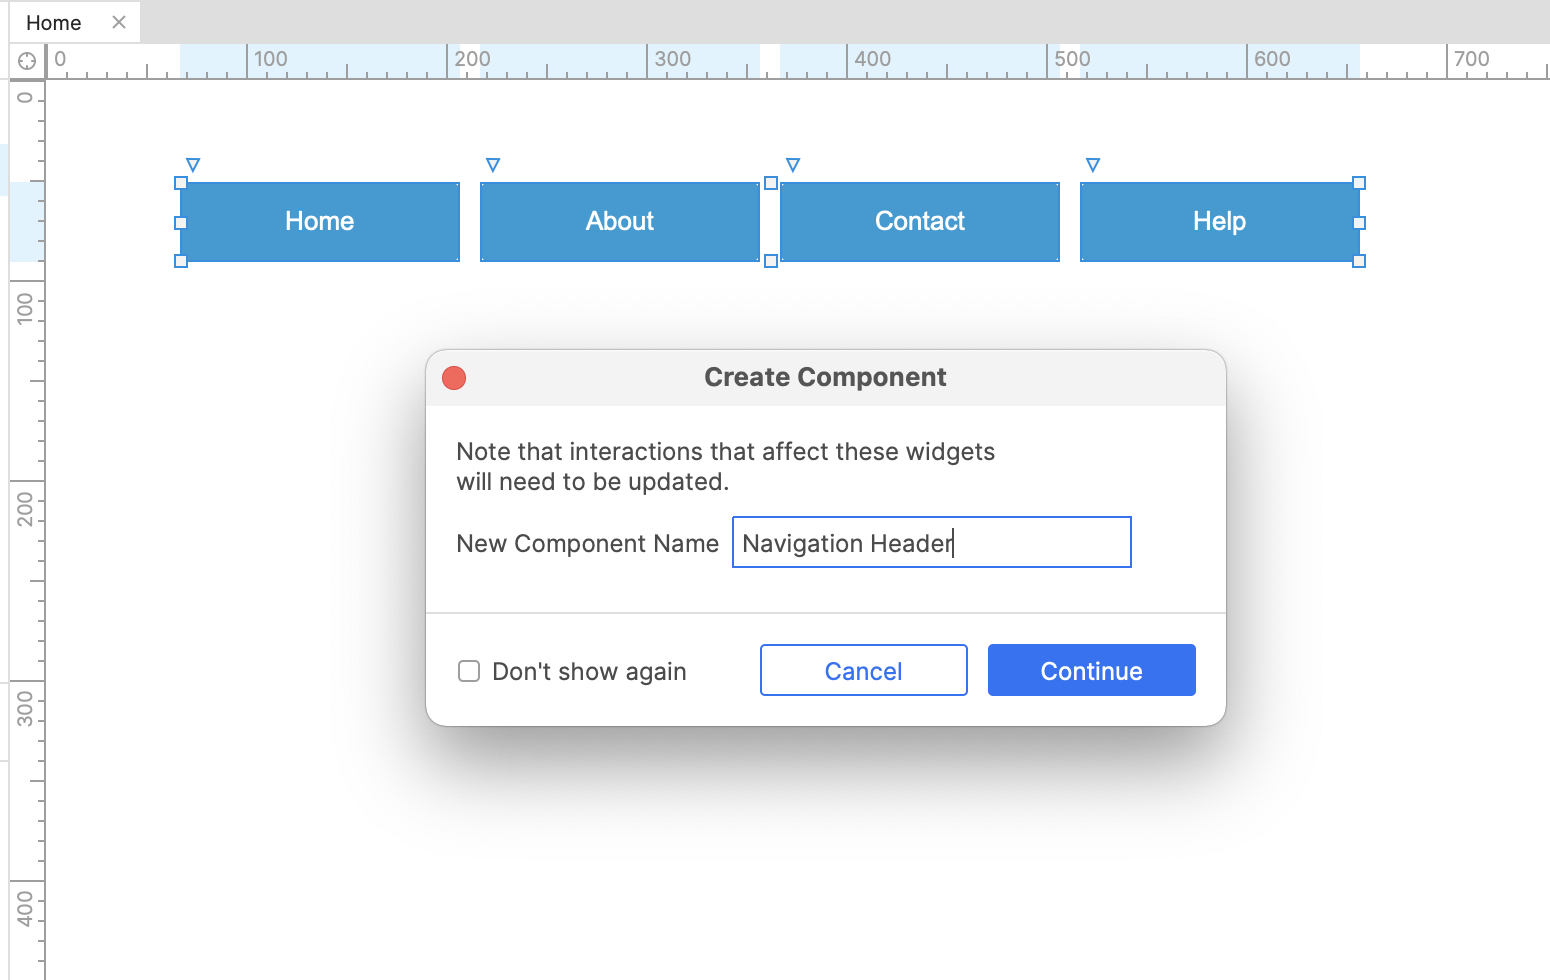This screenshot has width=1550, height=980.
Task: Select the Help button widget on canvas
Action: tap(1219, 222)
